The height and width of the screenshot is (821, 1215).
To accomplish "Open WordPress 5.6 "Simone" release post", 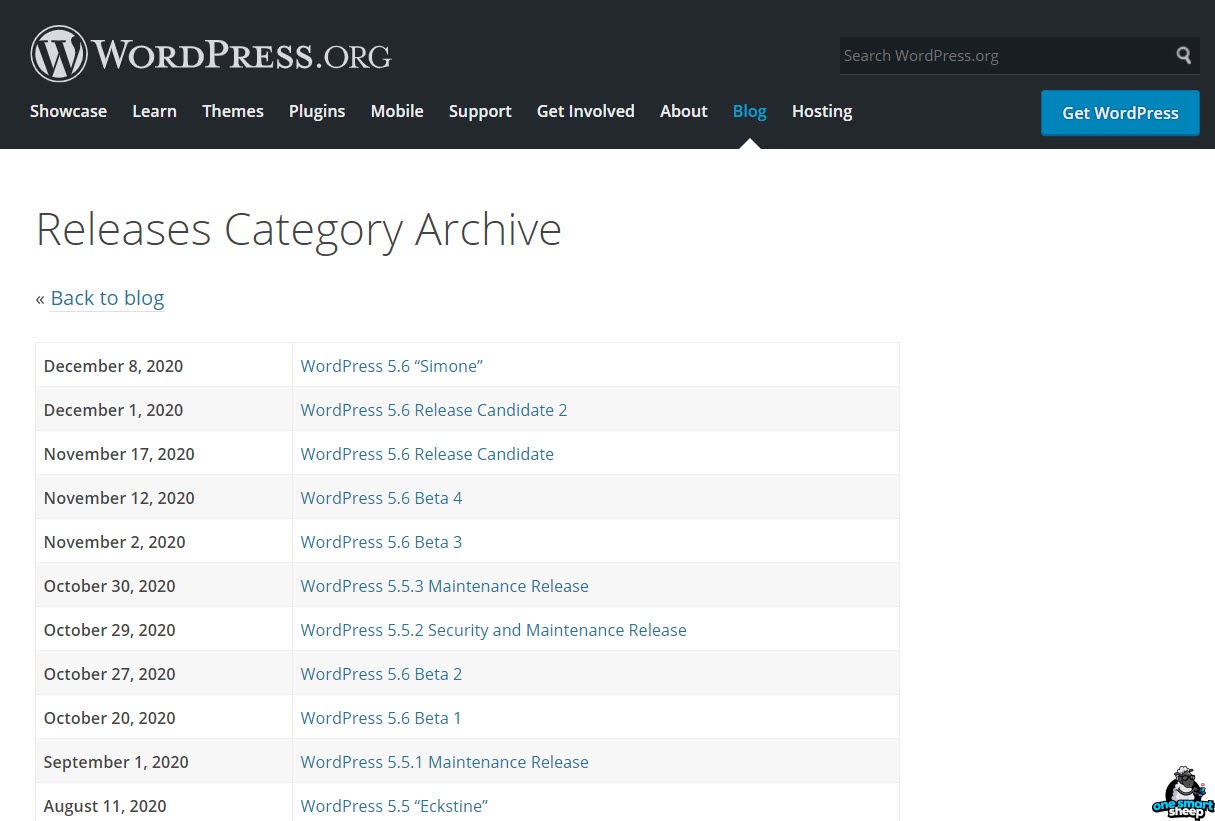I will pos(392,366).
